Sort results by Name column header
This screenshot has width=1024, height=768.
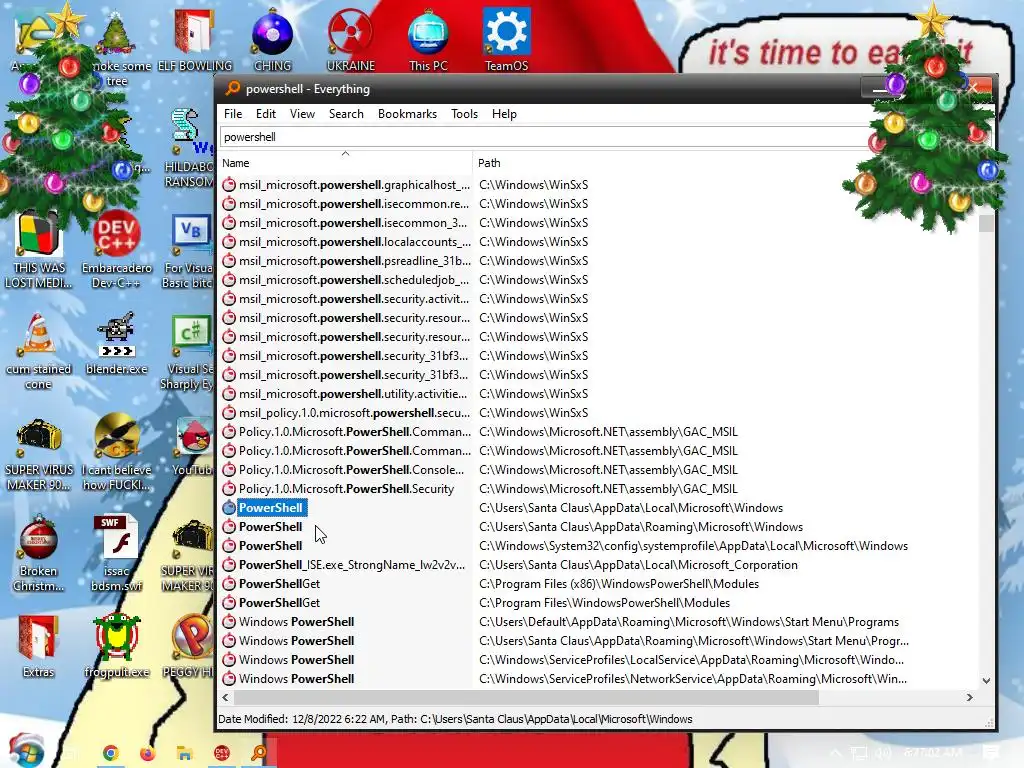click(345, 163)
